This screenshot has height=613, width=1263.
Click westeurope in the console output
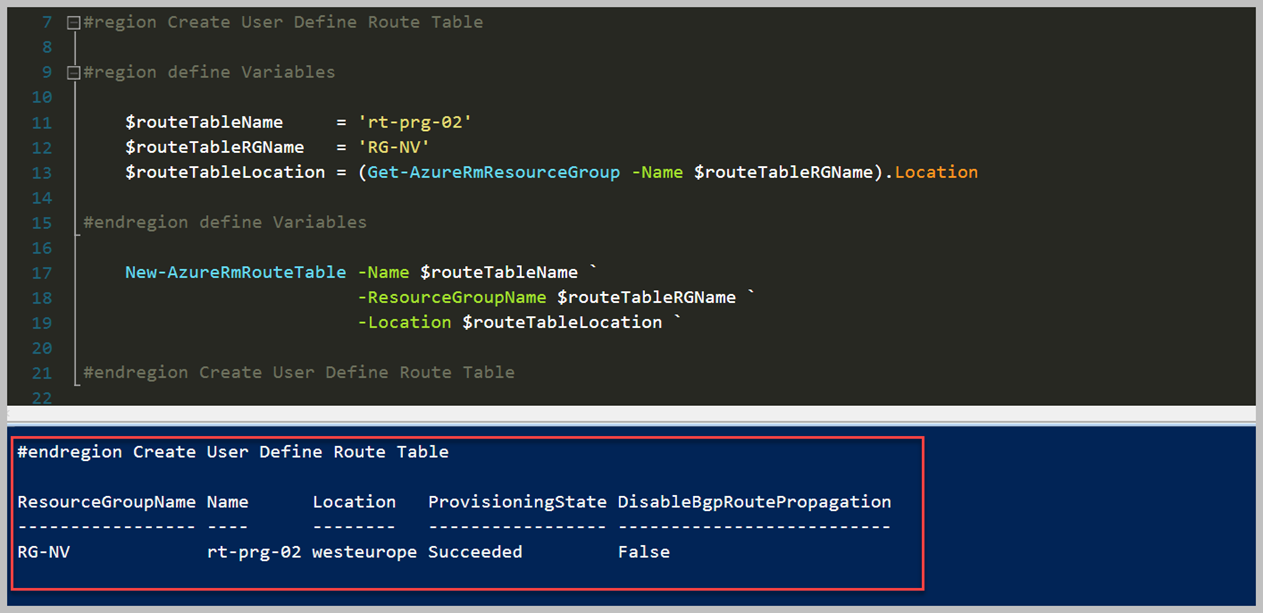[364, 552]
